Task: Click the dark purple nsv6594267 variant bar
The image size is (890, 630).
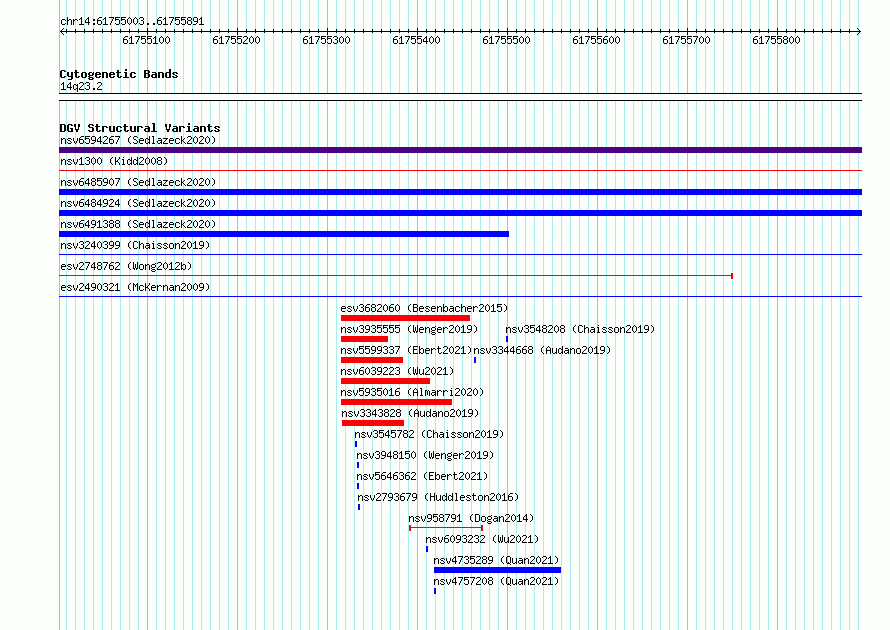Action: (460, 150)
